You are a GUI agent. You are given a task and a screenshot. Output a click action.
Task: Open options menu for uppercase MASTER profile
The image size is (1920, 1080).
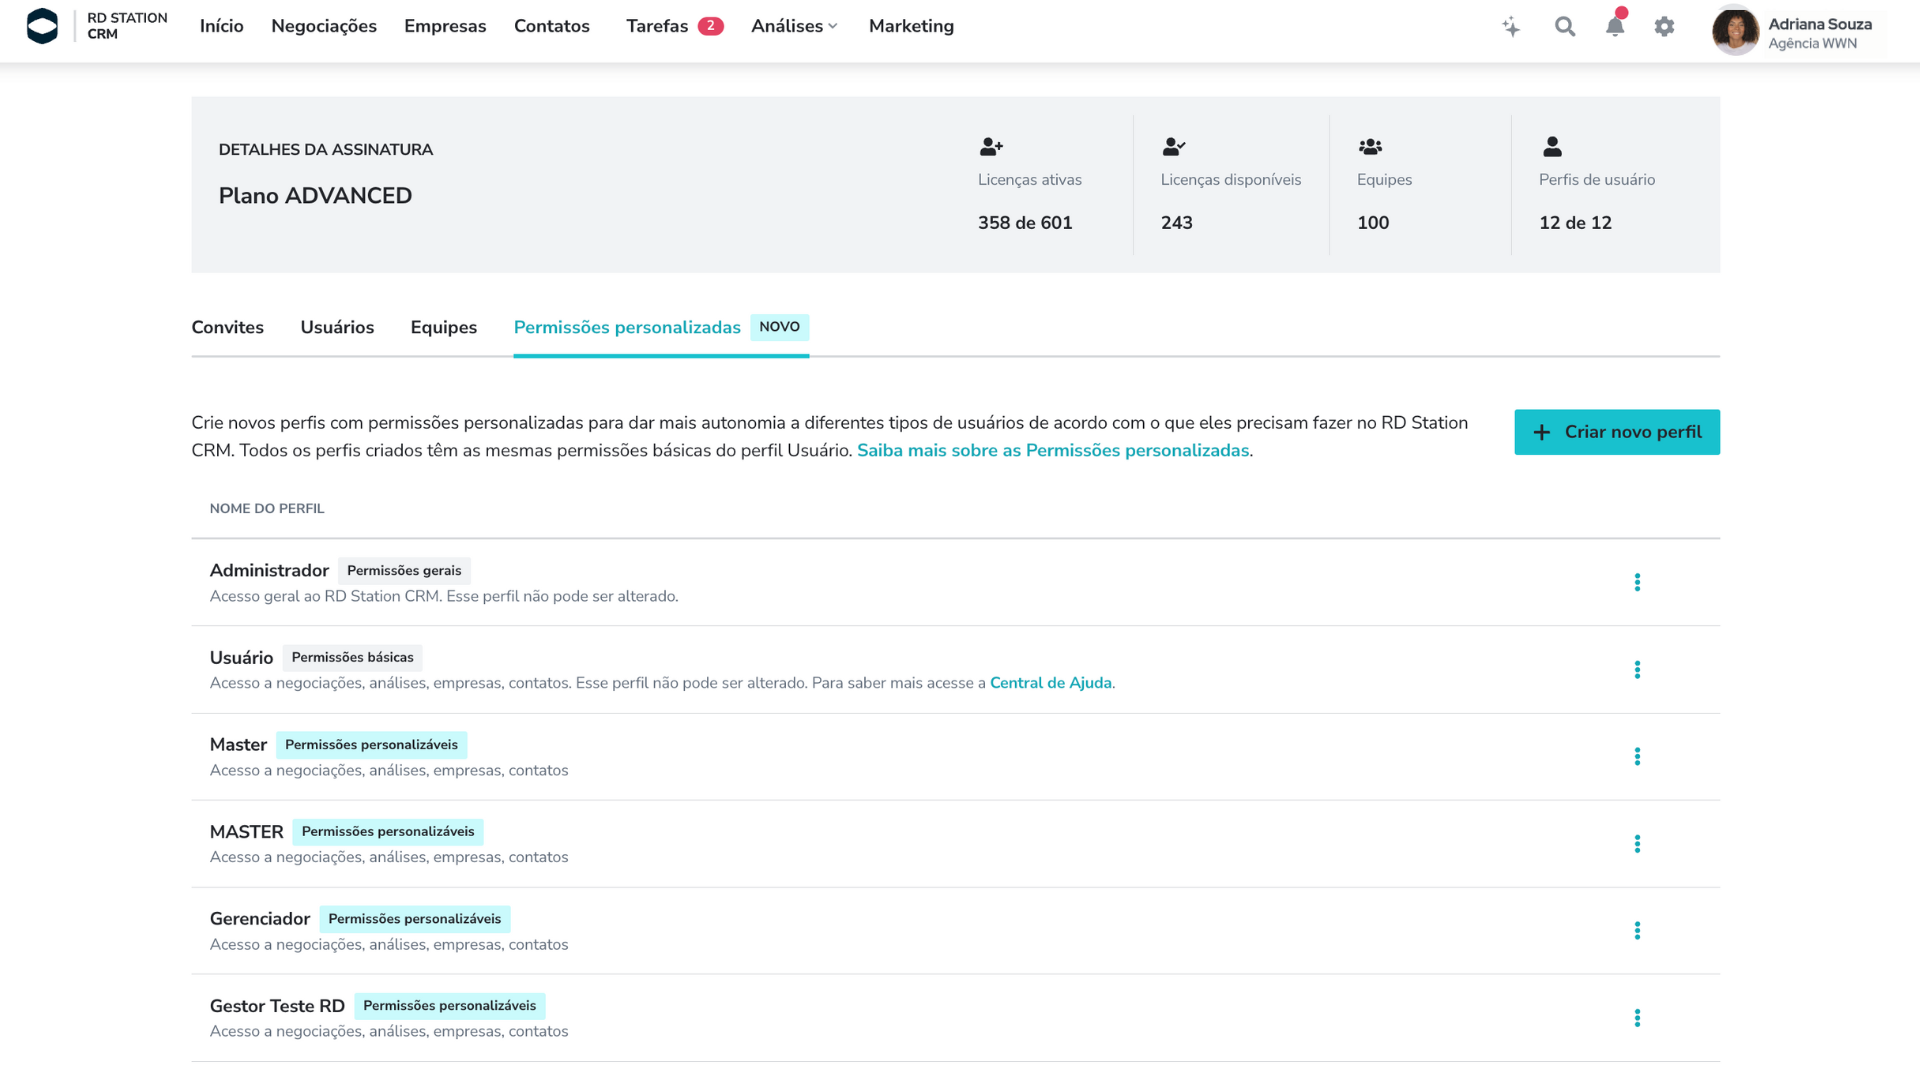pos(1637,844)
